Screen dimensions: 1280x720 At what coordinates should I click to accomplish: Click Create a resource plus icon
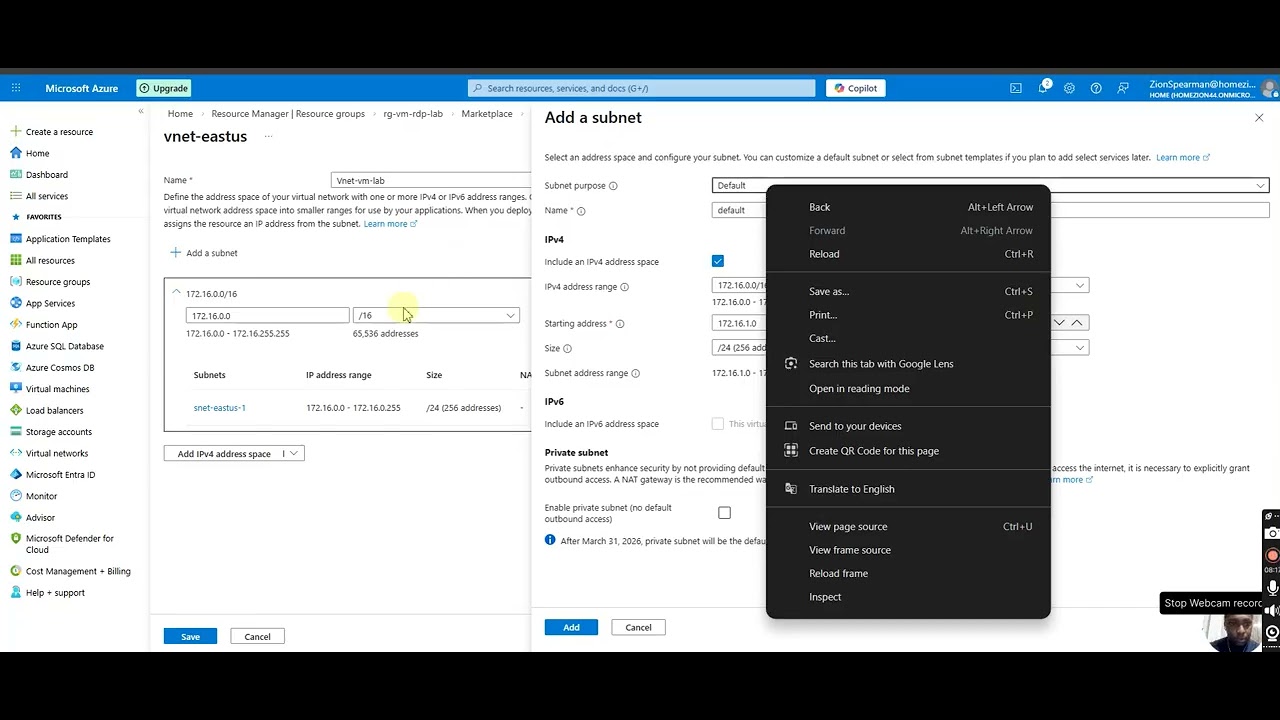click(x=15, y=131)
